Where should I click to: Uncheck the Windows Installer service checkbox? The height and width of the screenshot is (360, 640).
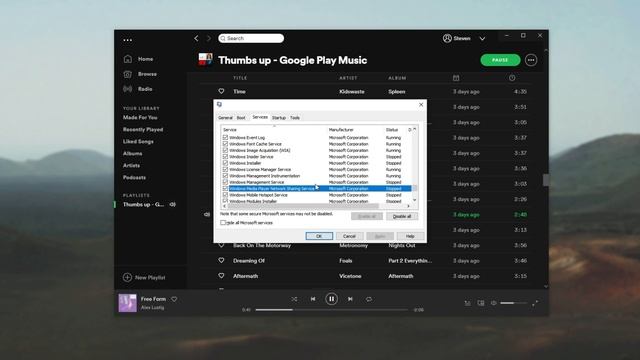tap(225, 163)
